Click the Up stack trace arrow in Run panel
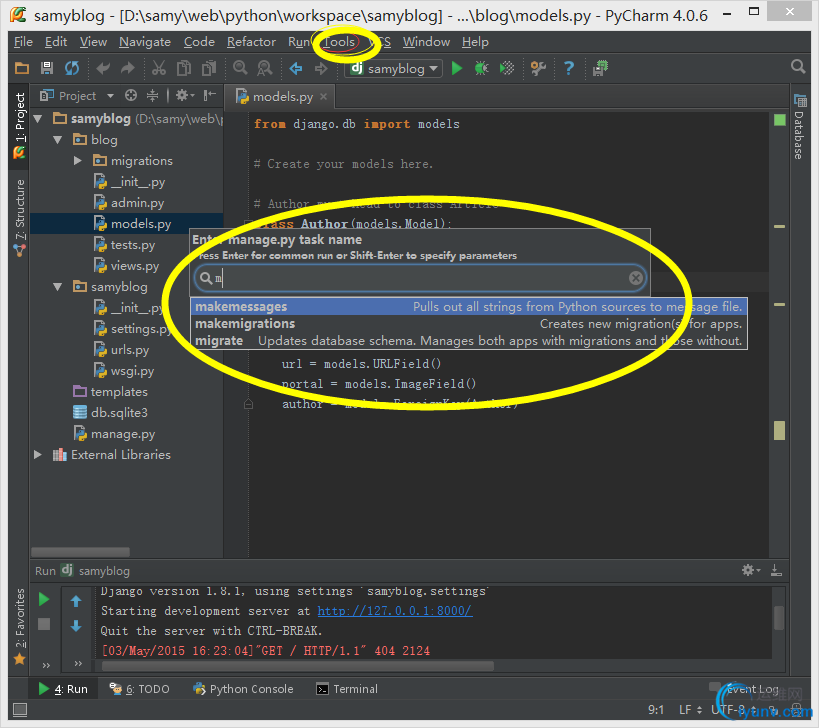This screenshot has height=728, width=819. 76,601
